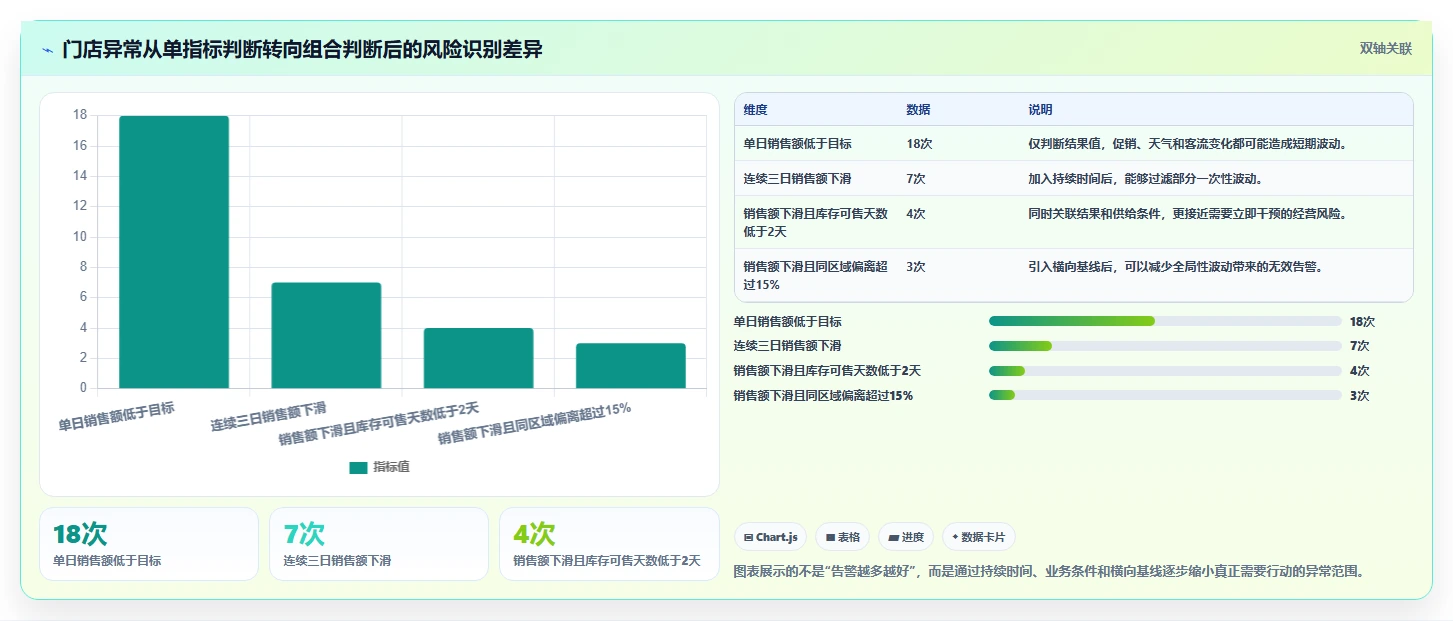Image resolution: width=1453 pixels, height=621 pixels.
Task: Toggle the 指标值 legend swatch
Action: pyautogui.click(x=358, y=467)
